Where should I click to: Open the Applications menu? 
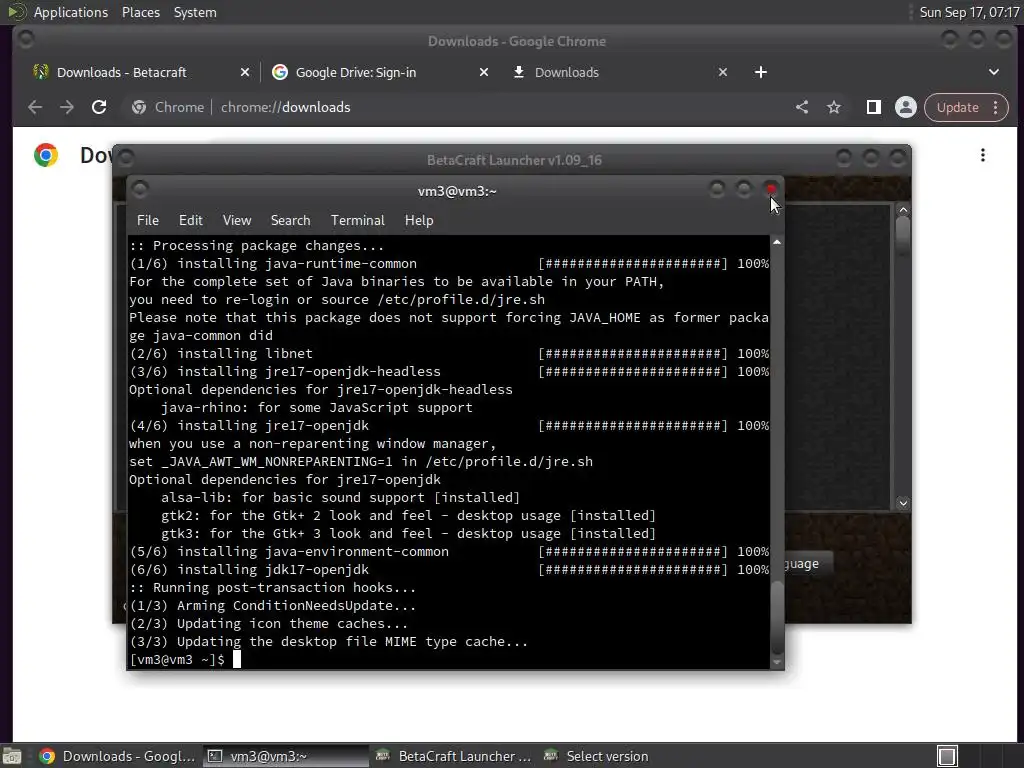click(x=71, y=12)
